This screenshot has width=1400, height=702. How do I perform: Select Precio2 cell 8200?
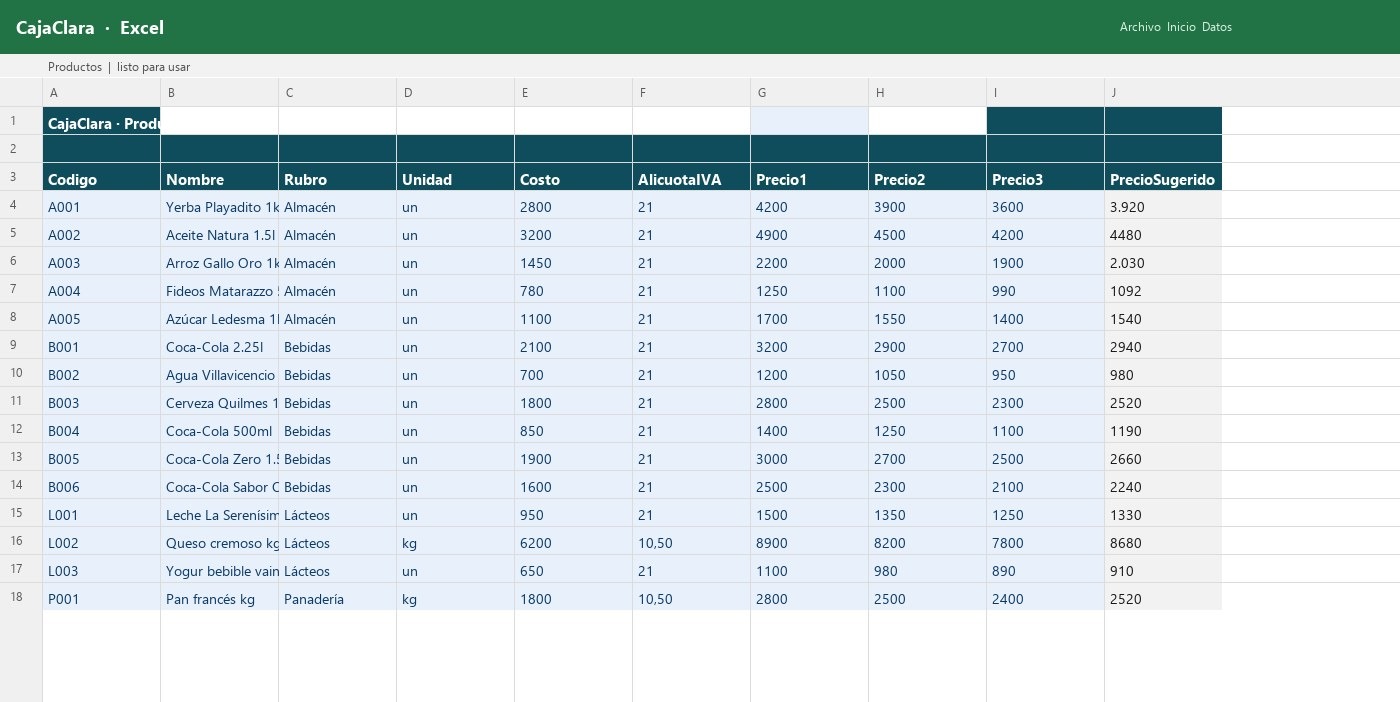927,541
